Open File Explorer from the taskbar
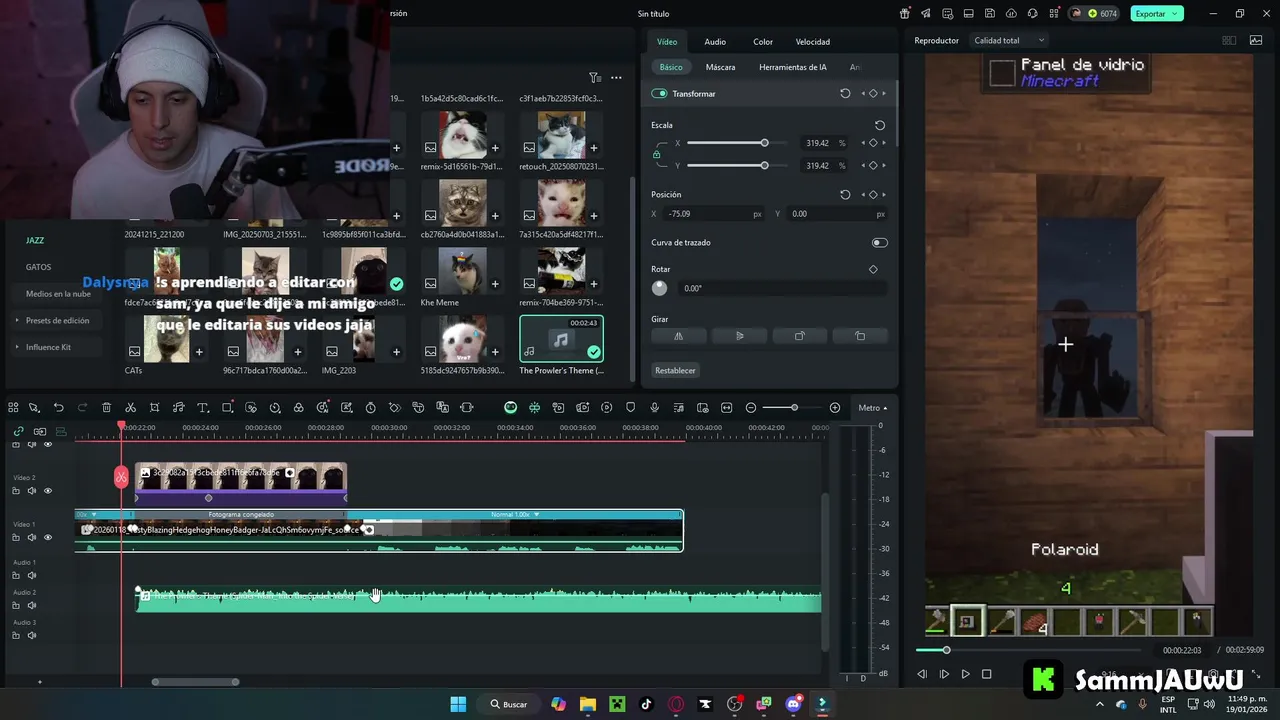The width and height of the screenshot is (1280, 720). tap(588, 704)
